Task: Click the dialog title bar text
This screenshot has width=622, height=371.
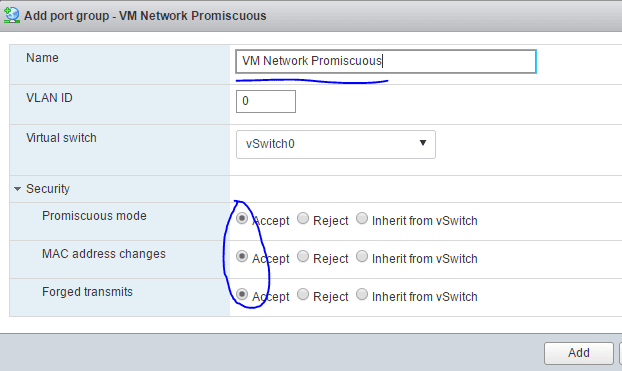Action: (145, 16)
